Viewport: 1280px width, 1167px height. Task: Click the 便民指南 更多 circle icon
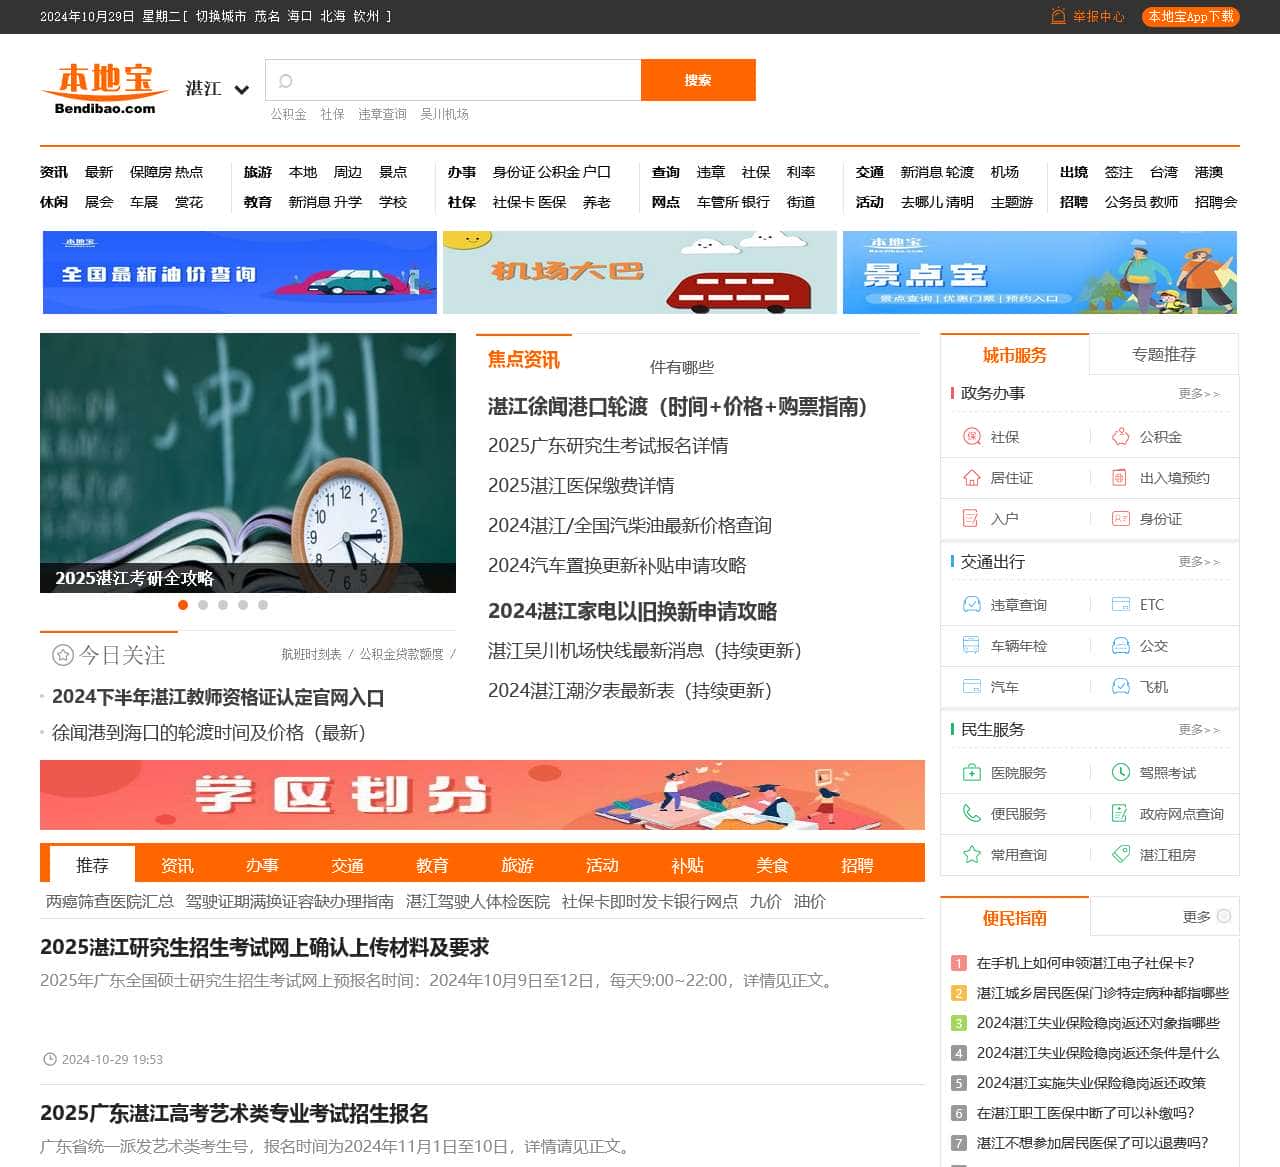[x=1224, y=916]
